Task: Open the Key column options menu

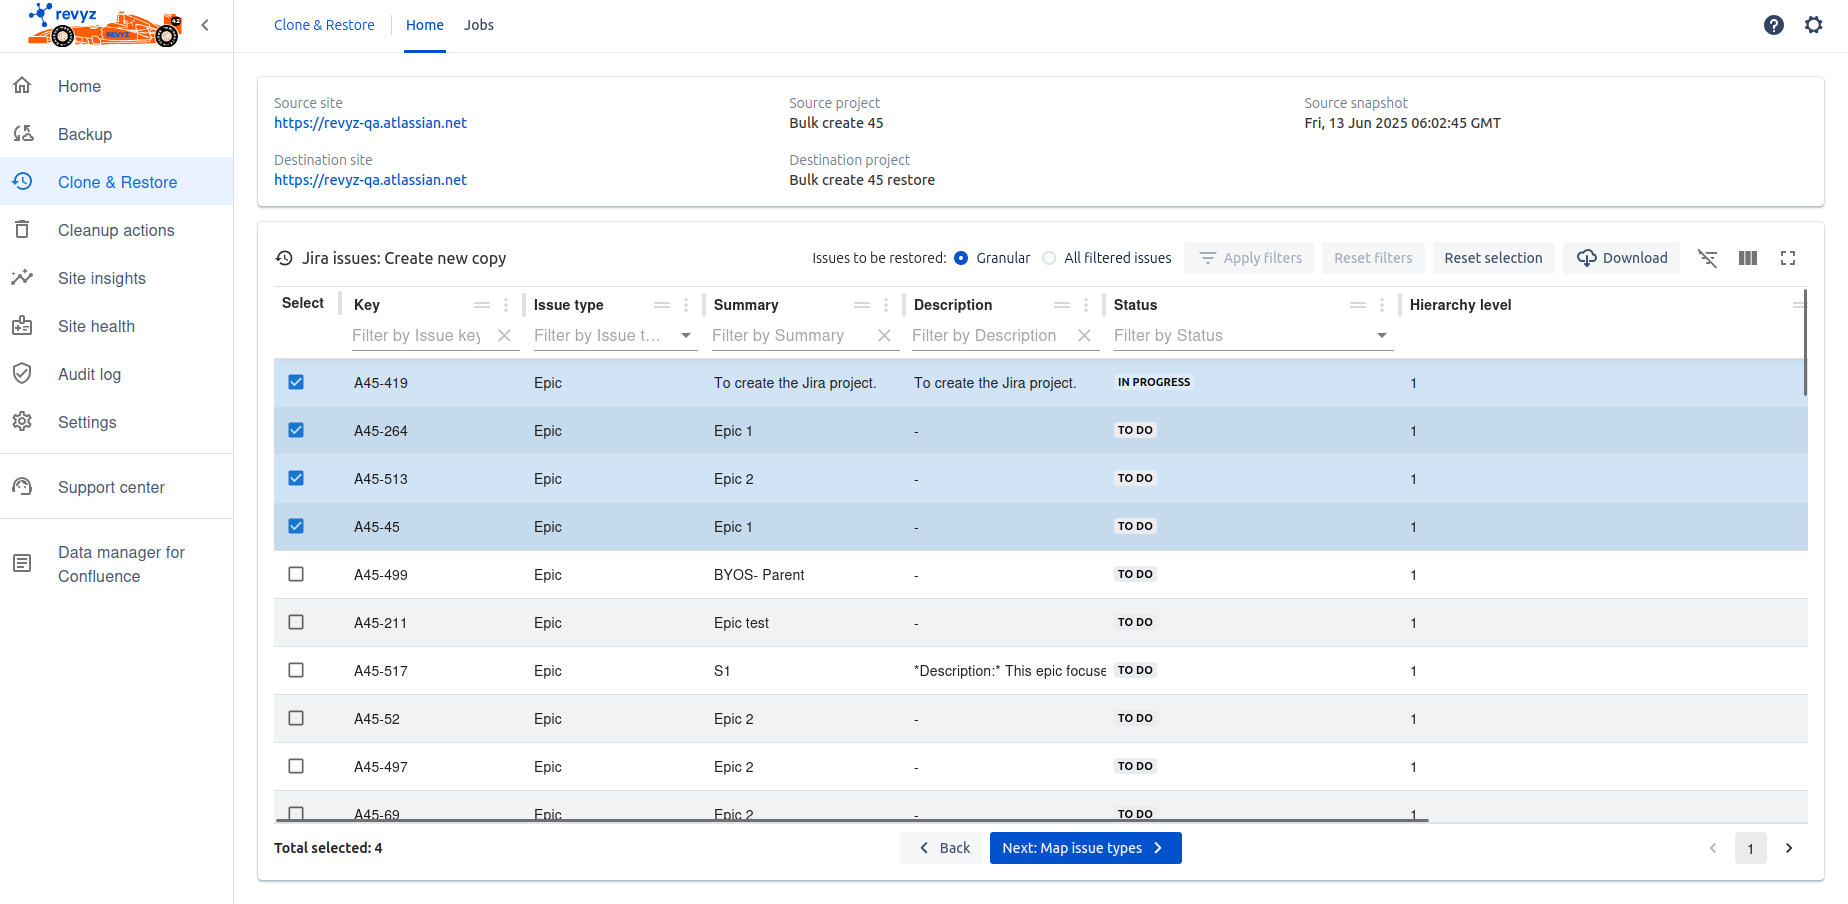Action: point(506,305)
